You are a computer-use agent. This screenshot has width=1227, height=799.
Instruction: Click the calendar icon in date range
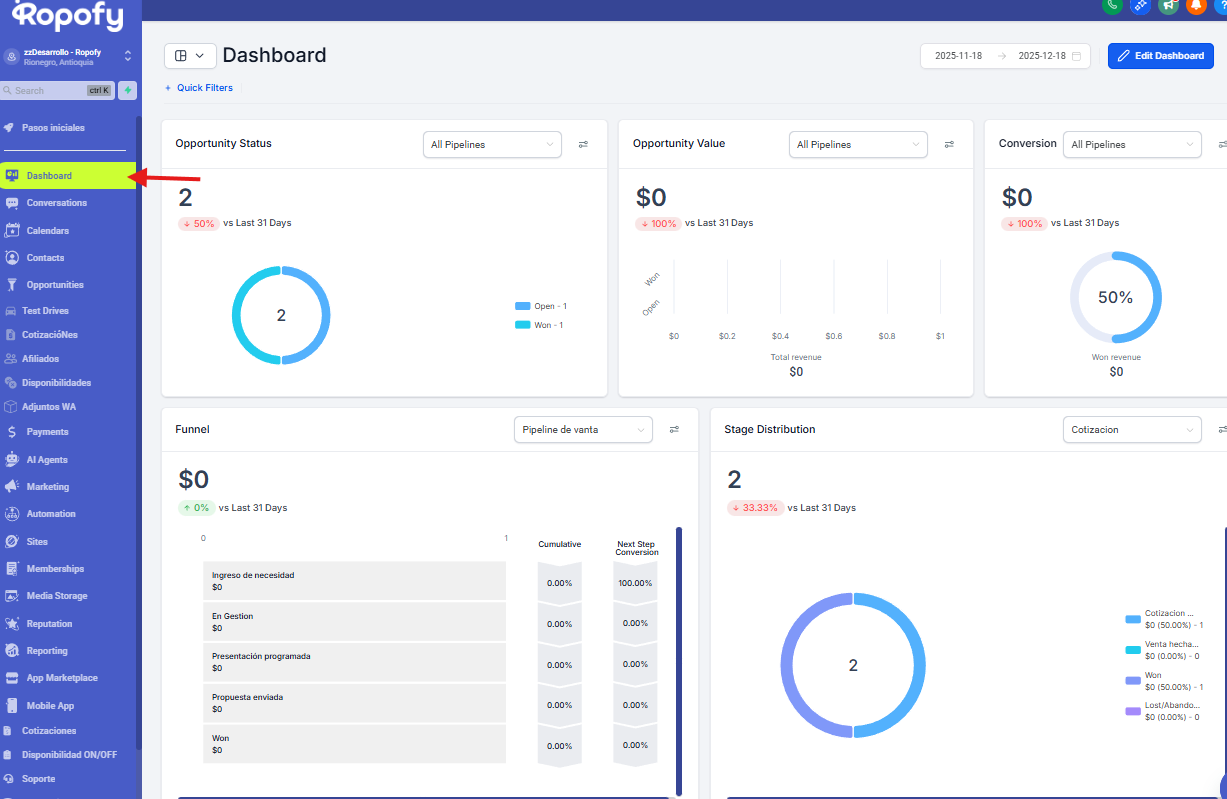pos(1076,56)
